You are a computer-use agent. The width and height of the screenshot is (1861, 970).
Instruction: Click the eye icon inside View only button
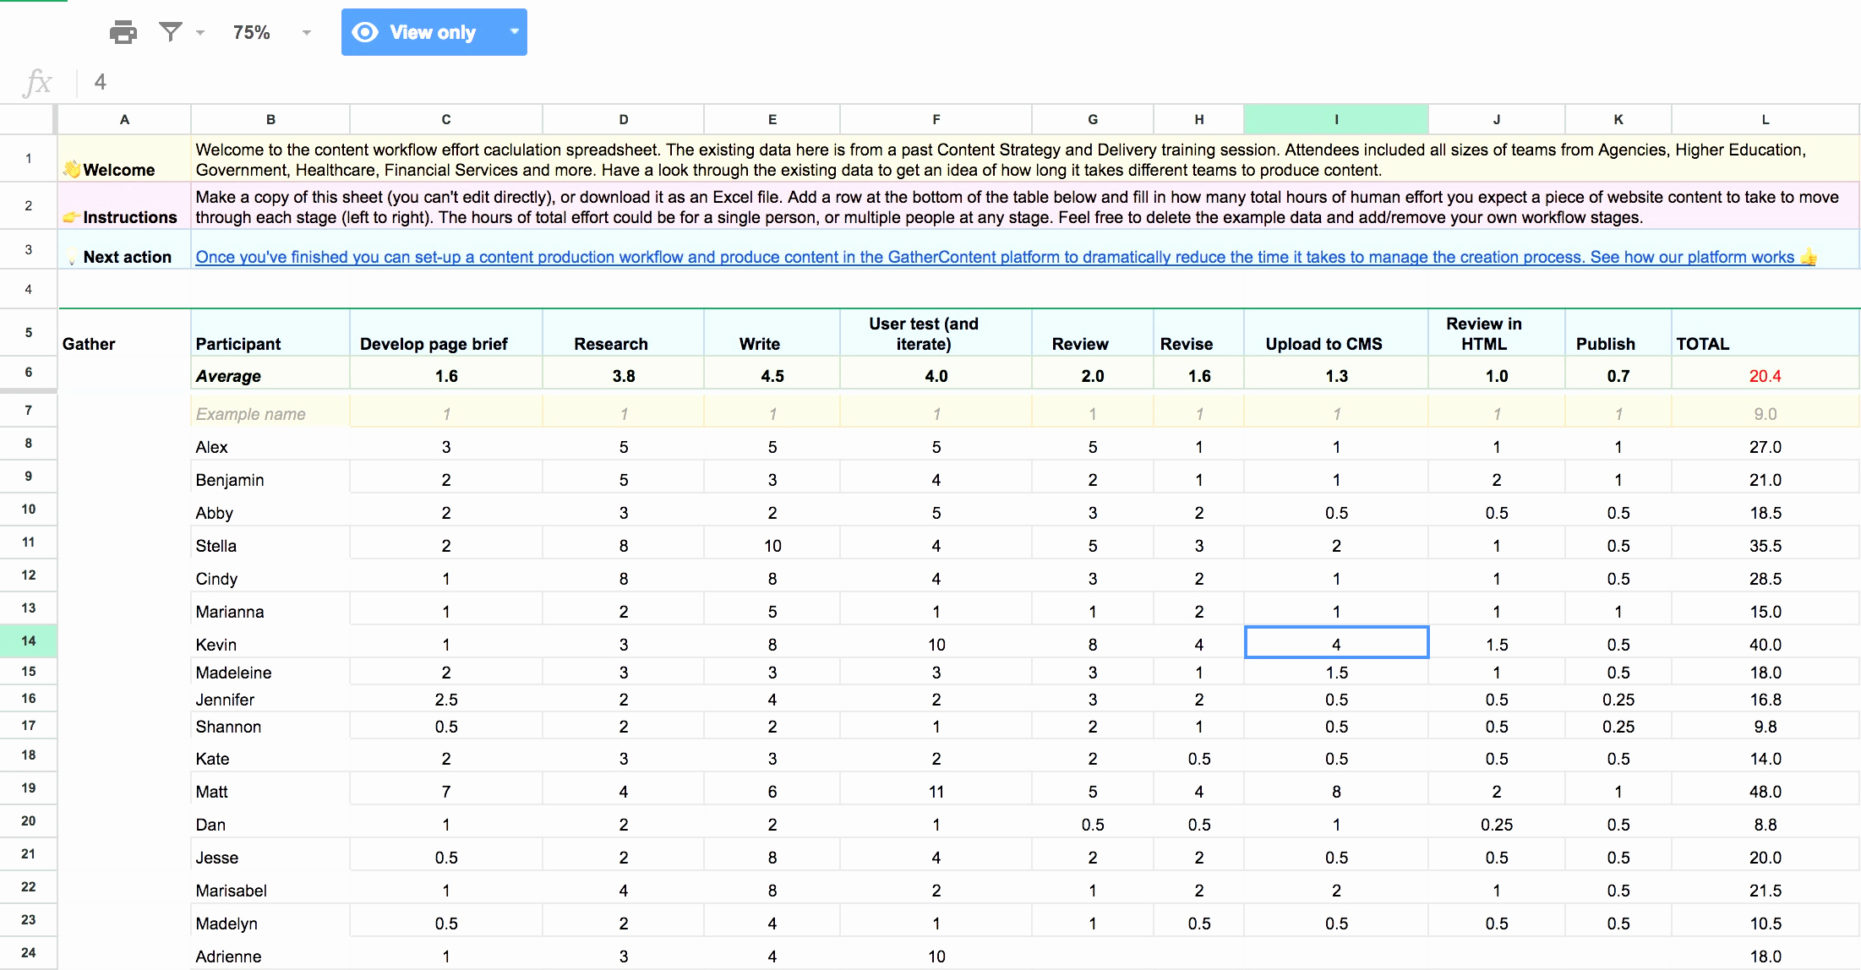(x=366, y=32)
